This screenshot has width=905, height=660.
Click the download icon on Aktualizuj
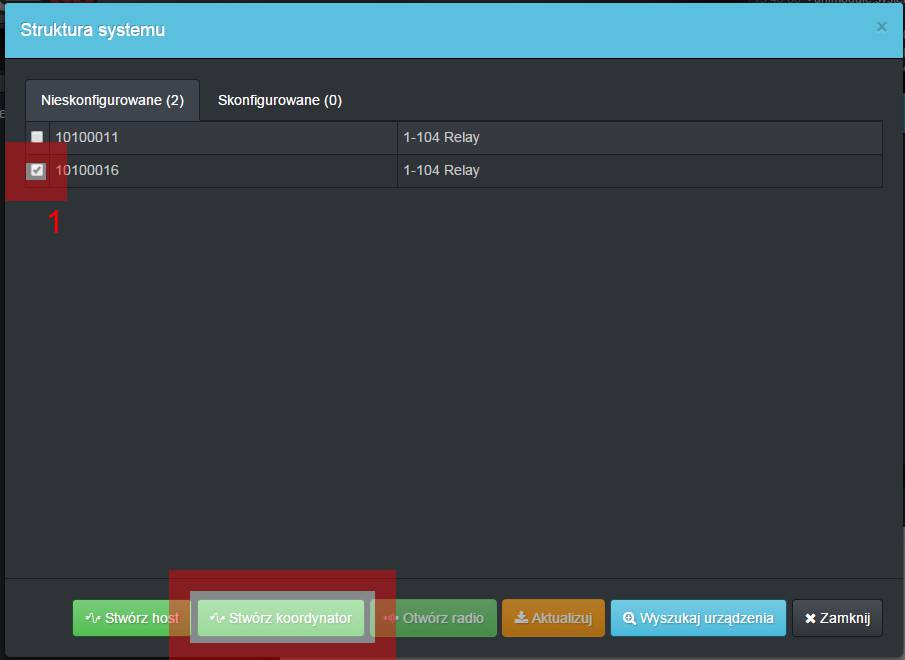click(x=521, y=618)
